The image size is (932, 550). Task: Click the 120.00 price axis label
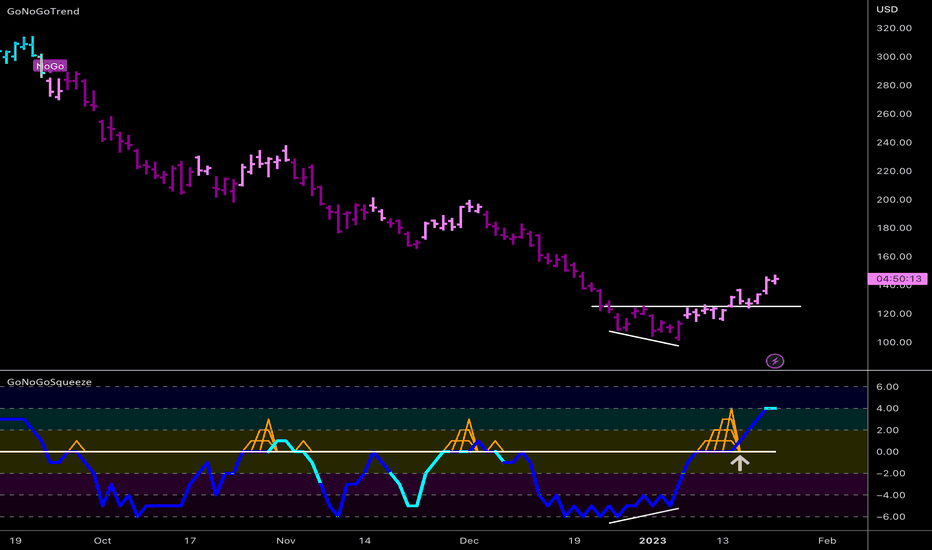point(894,313)
